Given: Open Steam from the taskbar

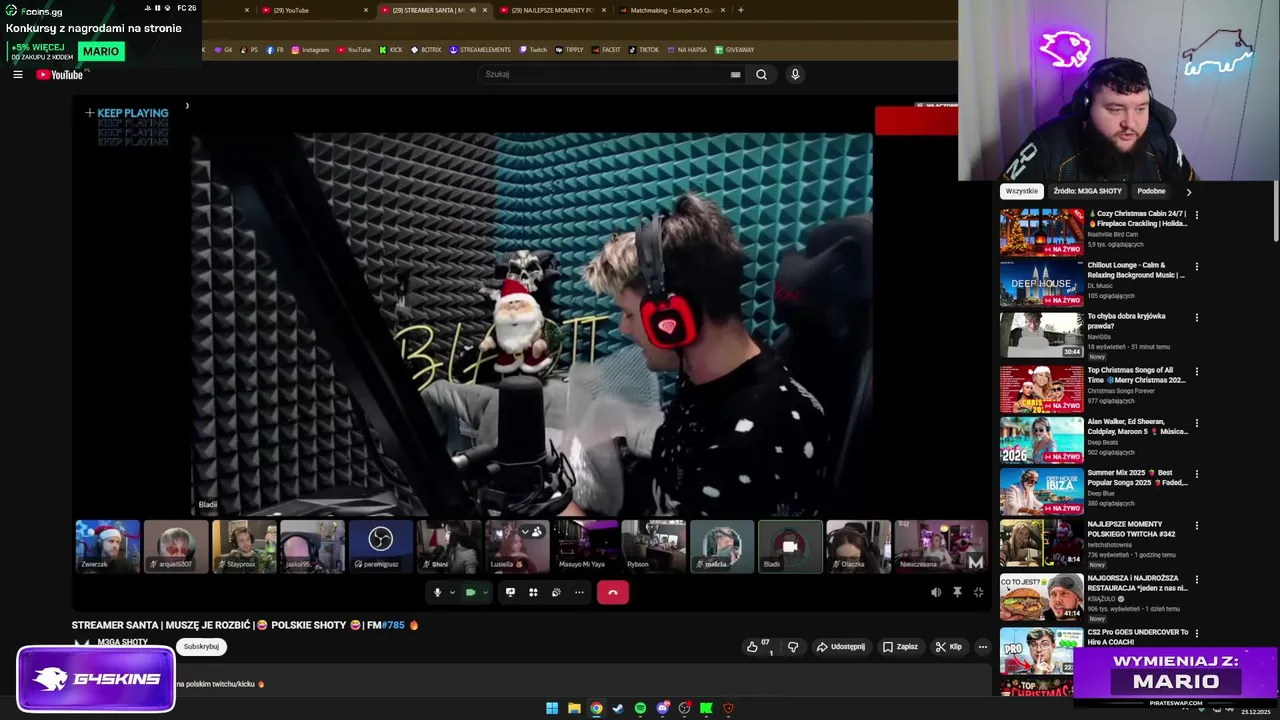Looking at the screenshot, I should pos(618,708).
